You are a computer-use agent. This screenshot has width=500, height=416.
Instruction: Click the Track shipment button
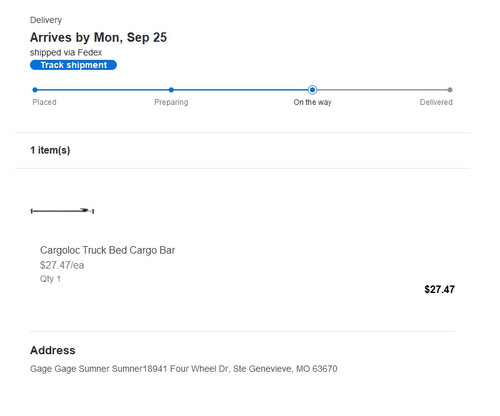click(73, 65)
